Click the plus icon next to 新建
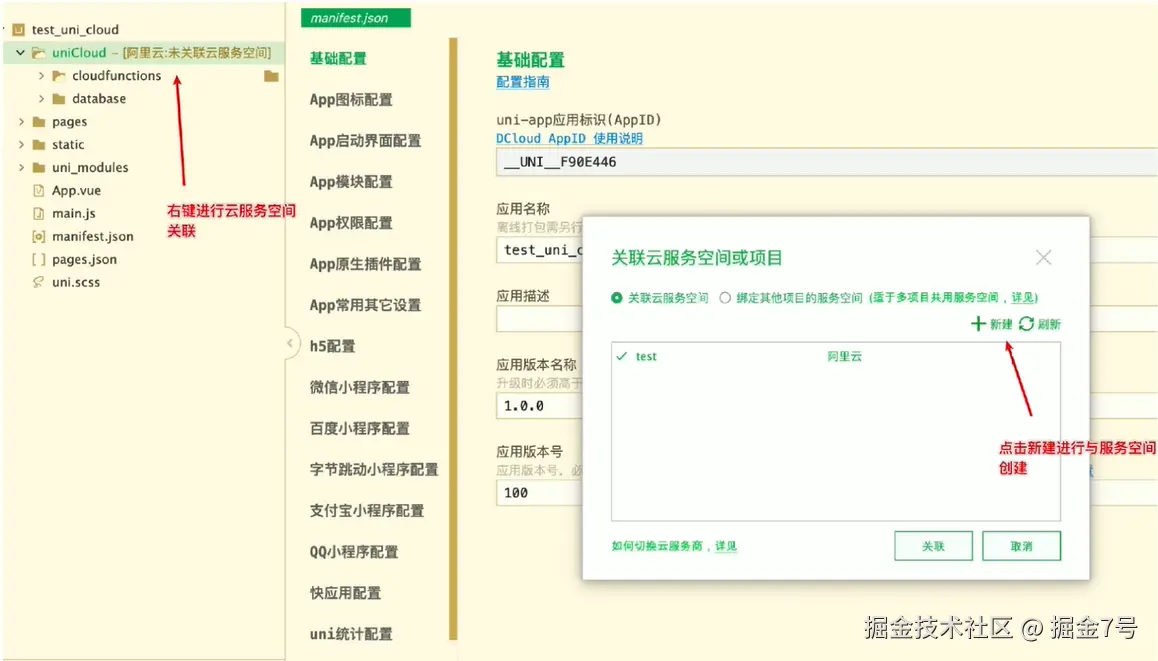 click(978, 323)
